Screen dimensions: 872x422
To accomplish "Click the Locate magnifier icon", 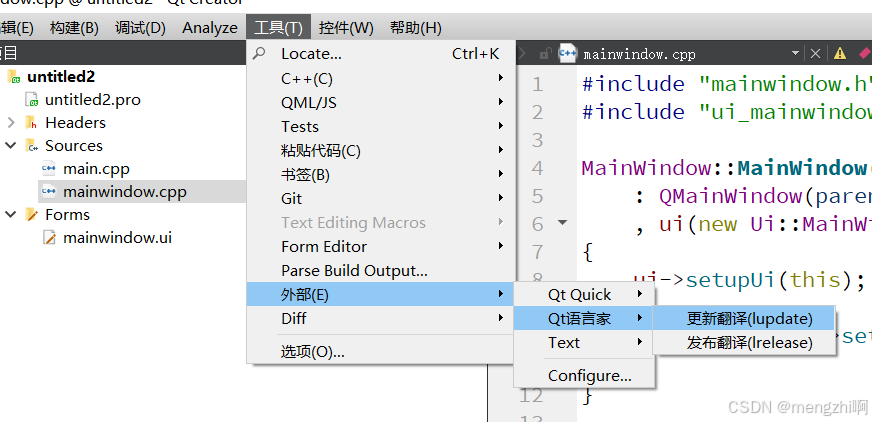I will click(259, 53).
